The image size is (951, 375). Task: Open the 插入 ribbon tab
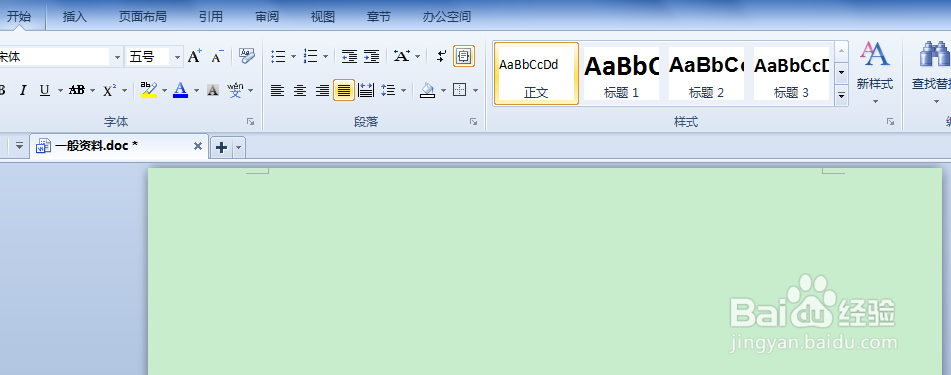pyautogui.click(x=75, y=17)
